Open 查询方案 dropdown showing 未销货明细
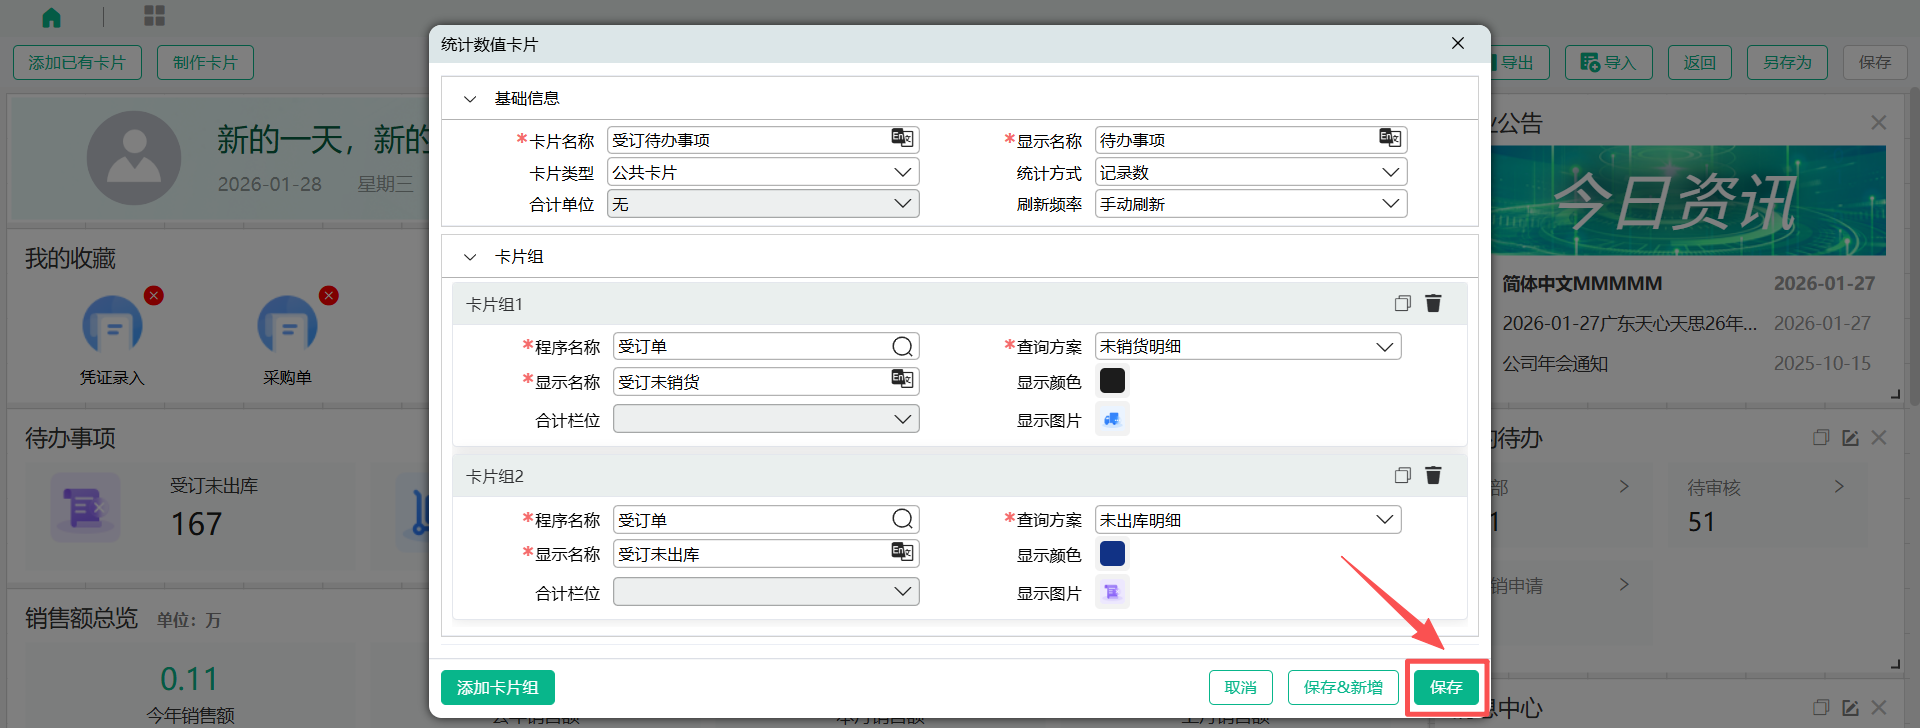 [x=1247, y=347]
